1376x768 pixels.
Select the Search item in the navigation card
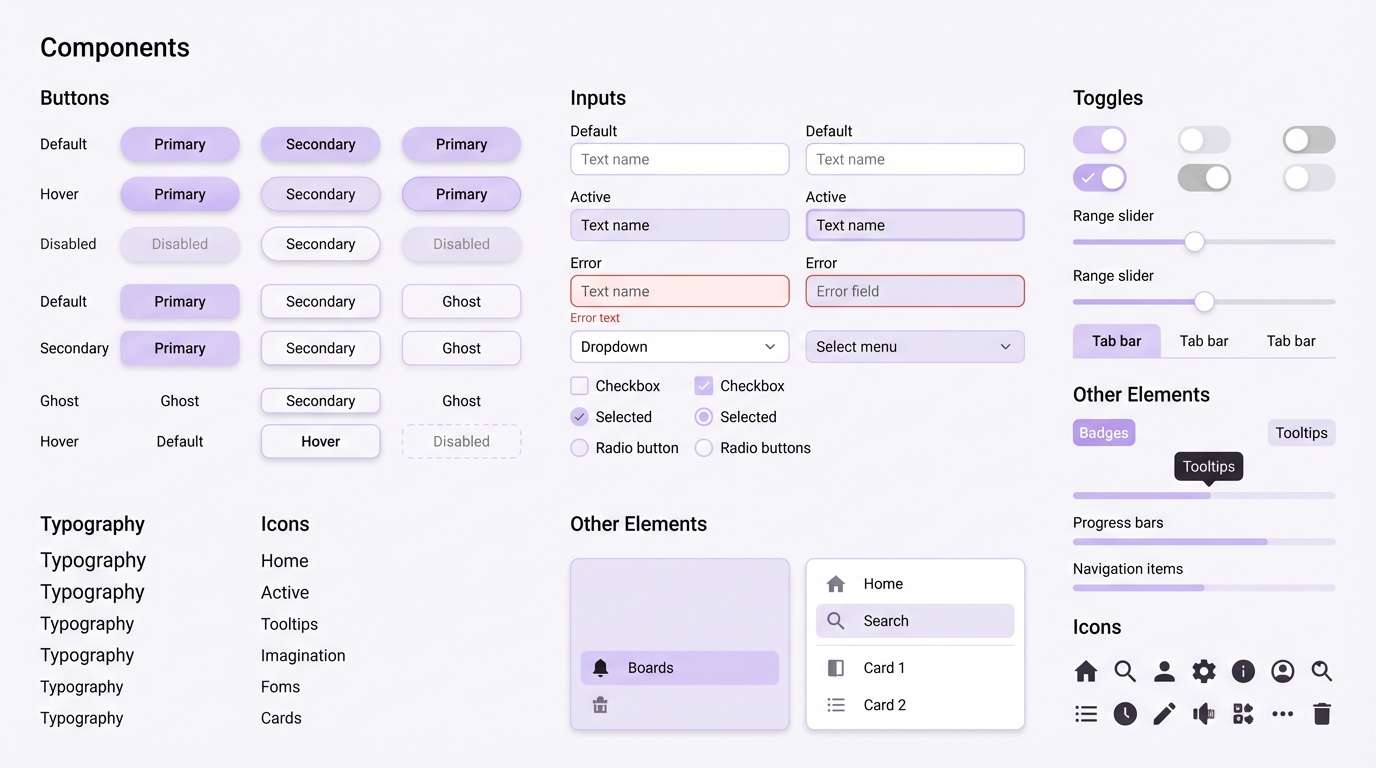914,620
